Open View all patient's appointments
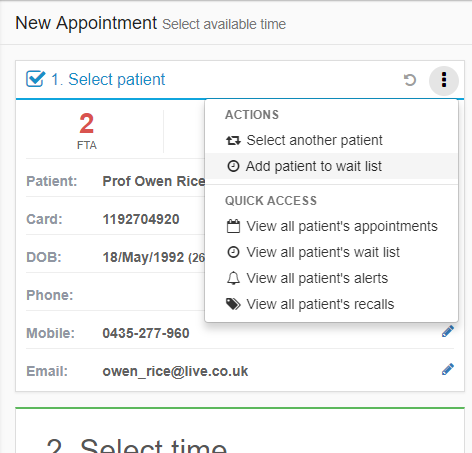Image resolution: width=472 pixels, height=453 pixels. click(x=332, y=226)
